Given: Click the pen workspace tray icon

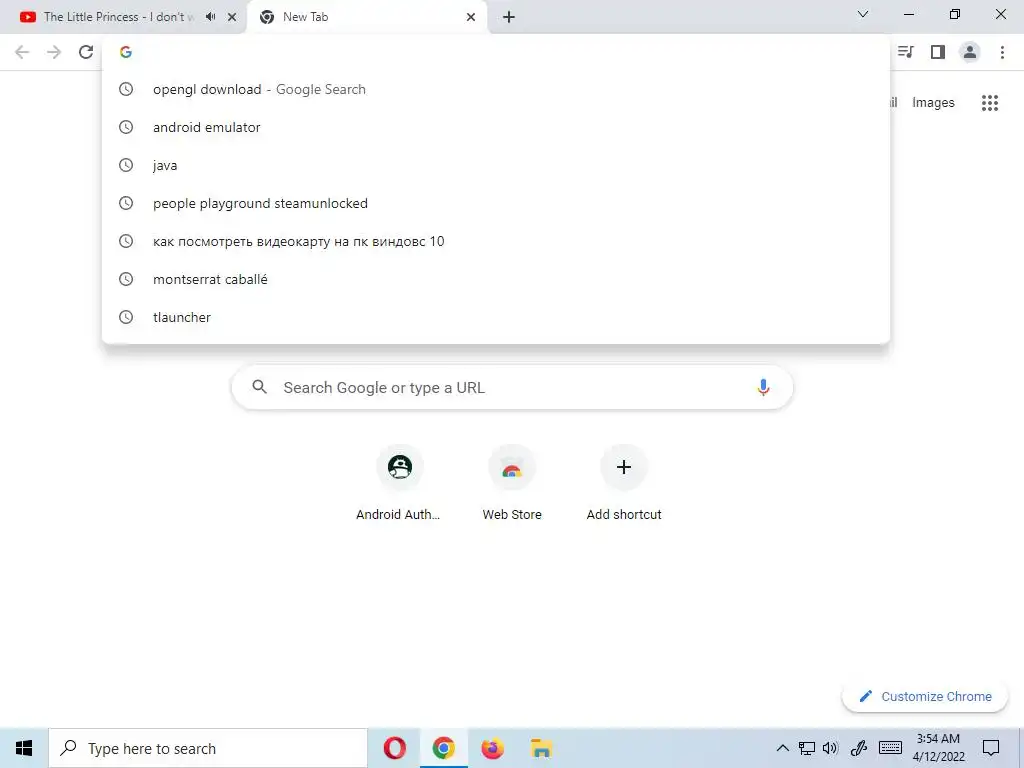Looking at the screenshot, I should 858,748.
